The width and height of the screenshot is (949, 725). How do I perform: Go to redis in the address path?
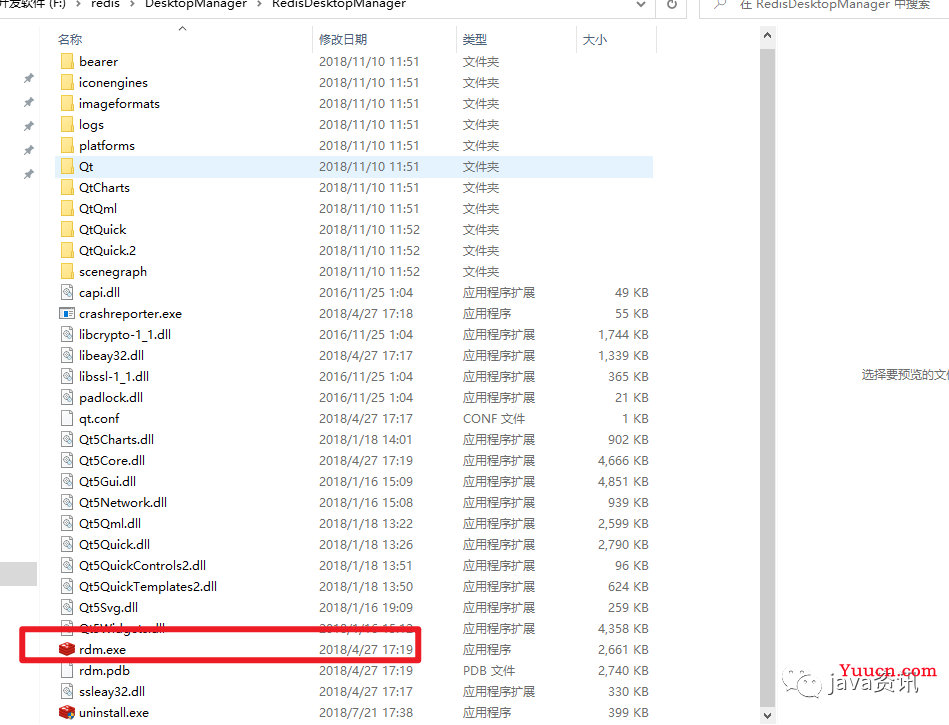tap(105, 4)
